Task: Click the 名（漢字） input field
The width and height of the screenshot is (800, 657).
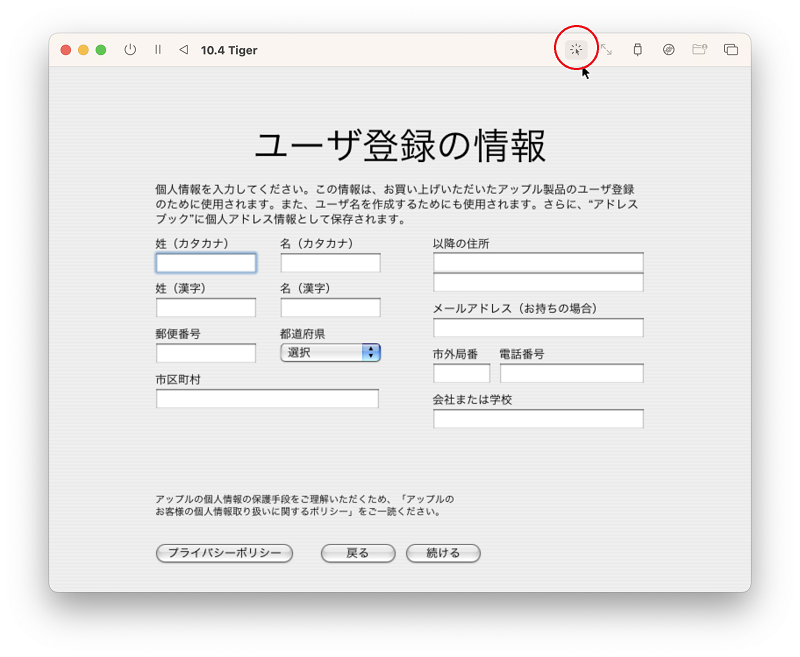Action: pyautogui.click(x=331, y=308)
